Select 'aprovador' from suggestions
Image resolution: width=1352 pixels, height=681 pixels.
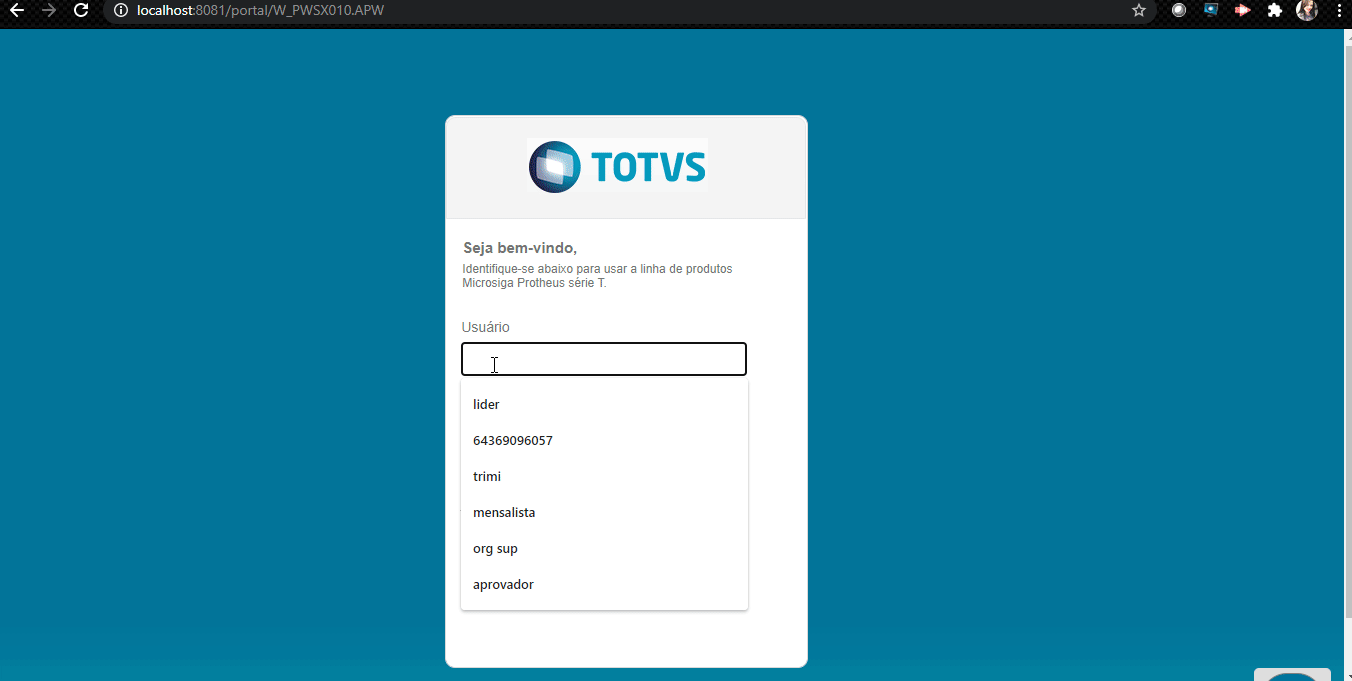[x=604, y=584]
